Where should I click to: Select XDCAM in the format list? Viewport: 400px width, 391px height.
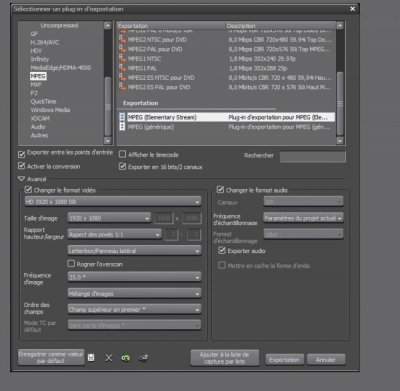pyautogui.click(x=40, y=118)
